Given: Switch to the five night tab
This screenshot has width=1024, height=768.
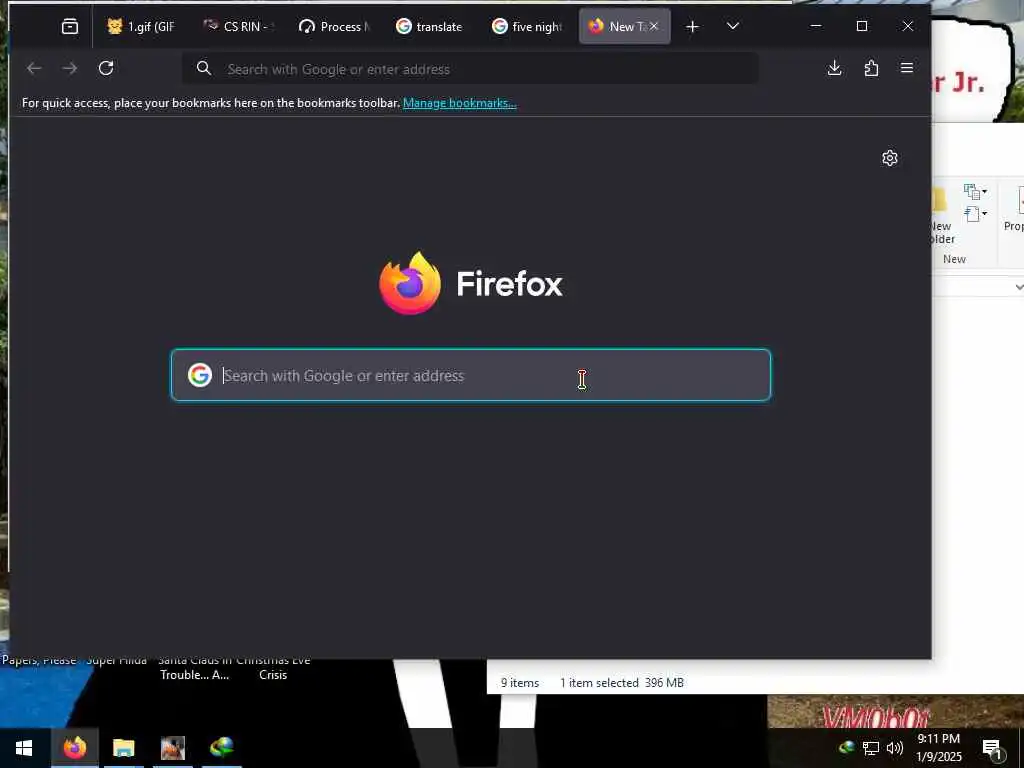Looking at the screenshot, I should coord(527,26).
